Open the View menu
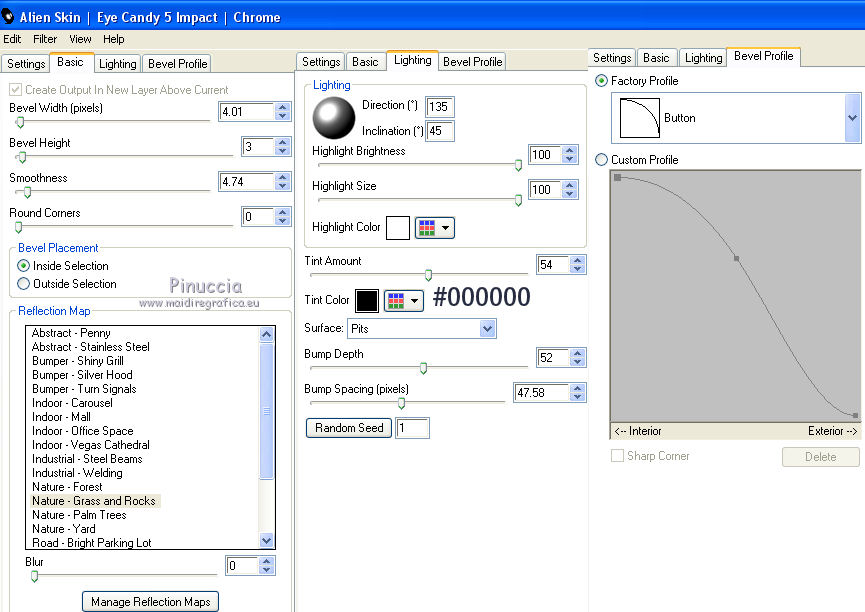 pos(80,39)
